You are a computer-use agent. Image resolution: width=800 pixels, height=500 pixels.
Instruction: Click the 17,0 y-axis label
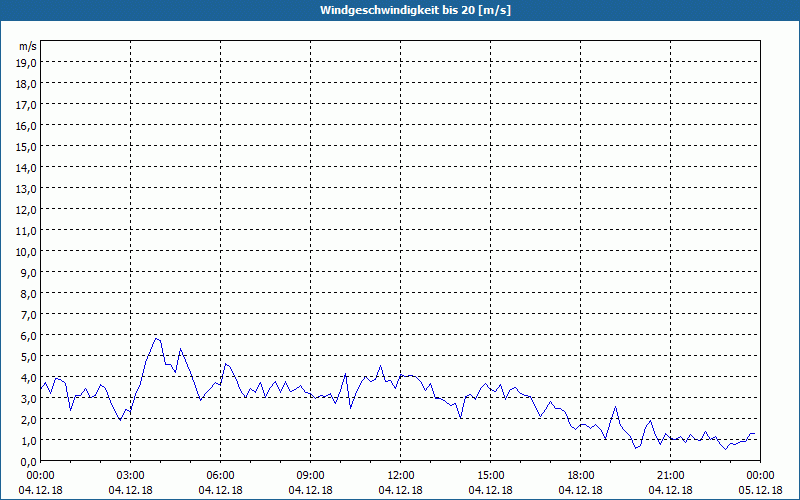pos(27,105)
